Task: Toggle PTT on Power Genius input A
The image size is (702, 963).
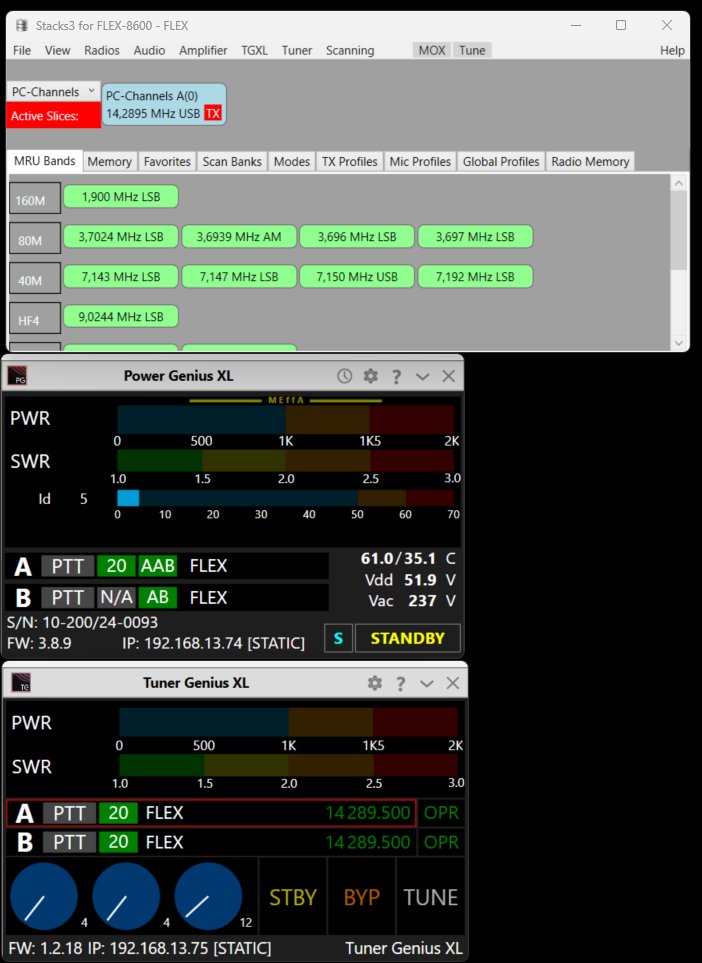Action: [68, 566]
